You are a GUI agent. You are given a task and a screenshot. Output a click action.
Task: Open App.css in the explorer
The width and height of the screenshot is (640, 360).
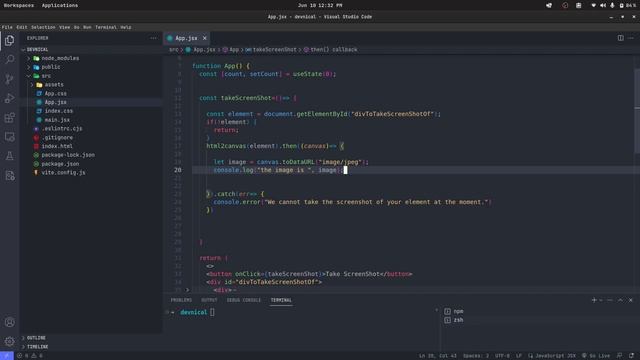coord(56,93)
